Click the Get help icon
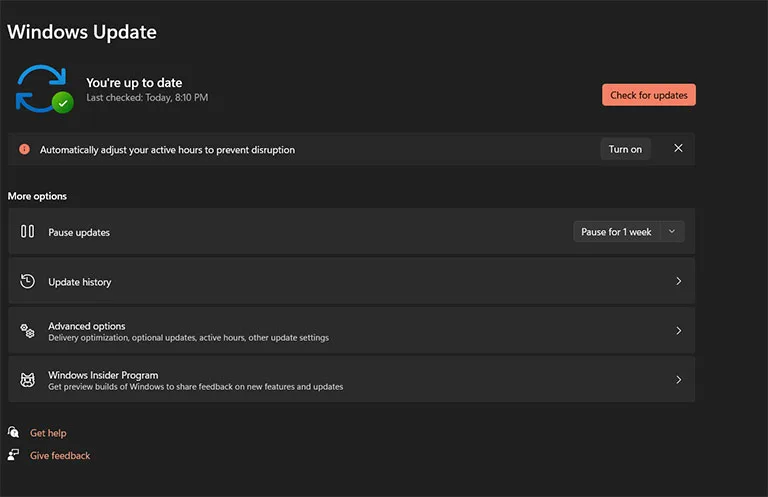This screenshot has height=497, width=768. tap(13, 432)
